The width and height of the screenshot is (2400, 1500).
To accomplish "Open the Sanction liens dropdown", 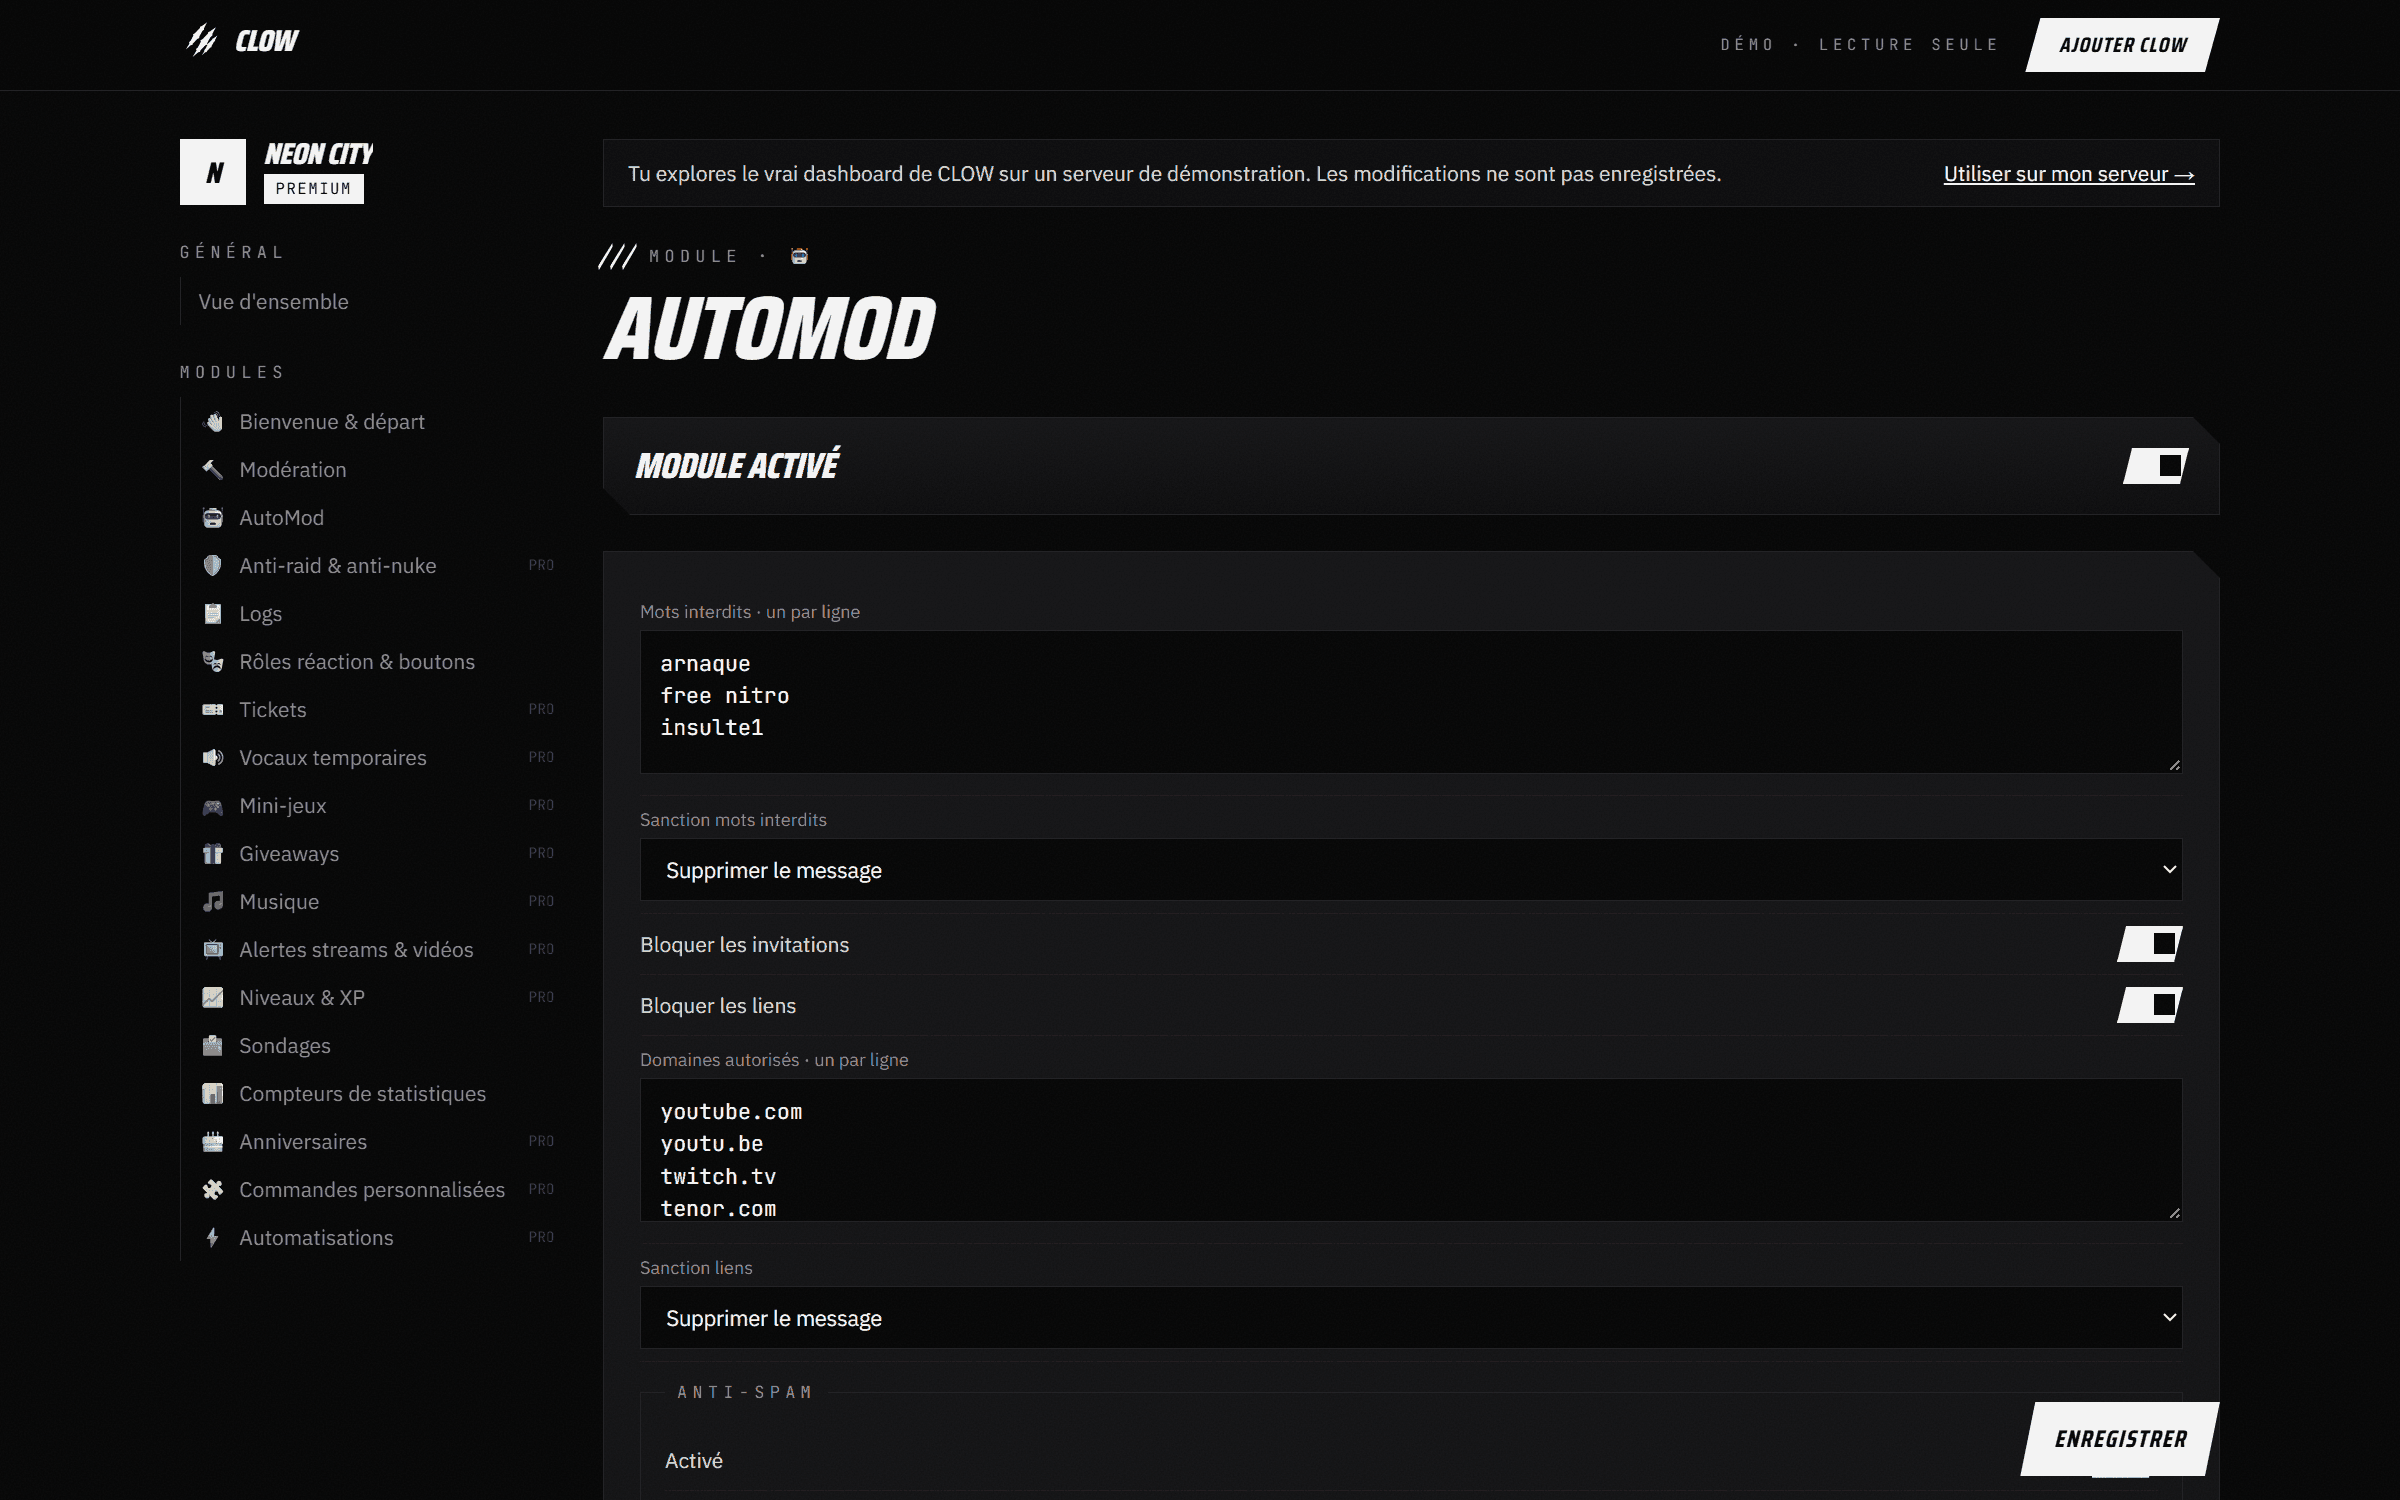I will tap(1411, 1318).
